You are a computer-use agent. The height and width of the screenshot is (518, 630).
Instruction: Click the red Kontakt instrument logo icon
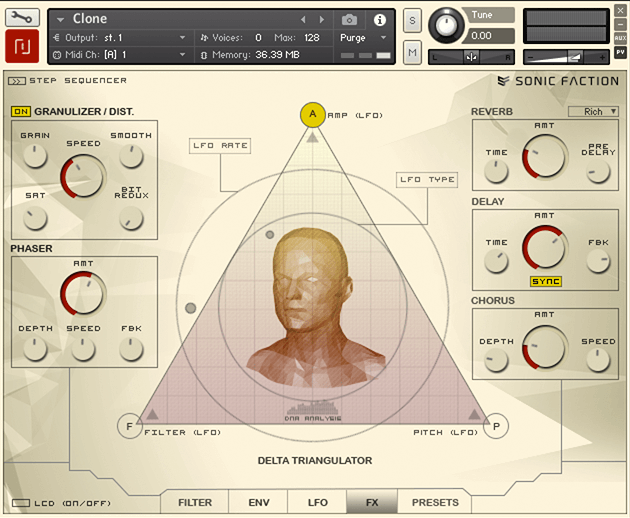22,46
